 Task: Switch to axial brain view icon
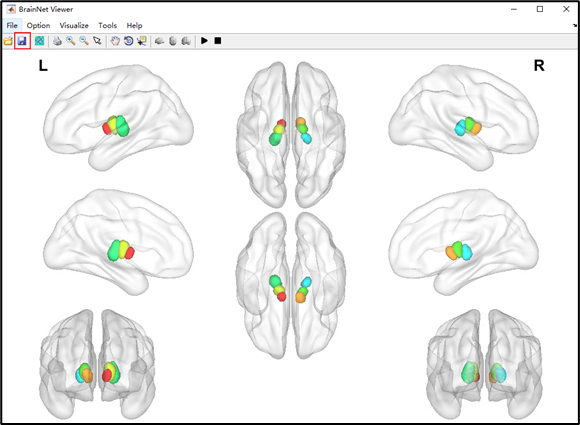pos(173,41)
